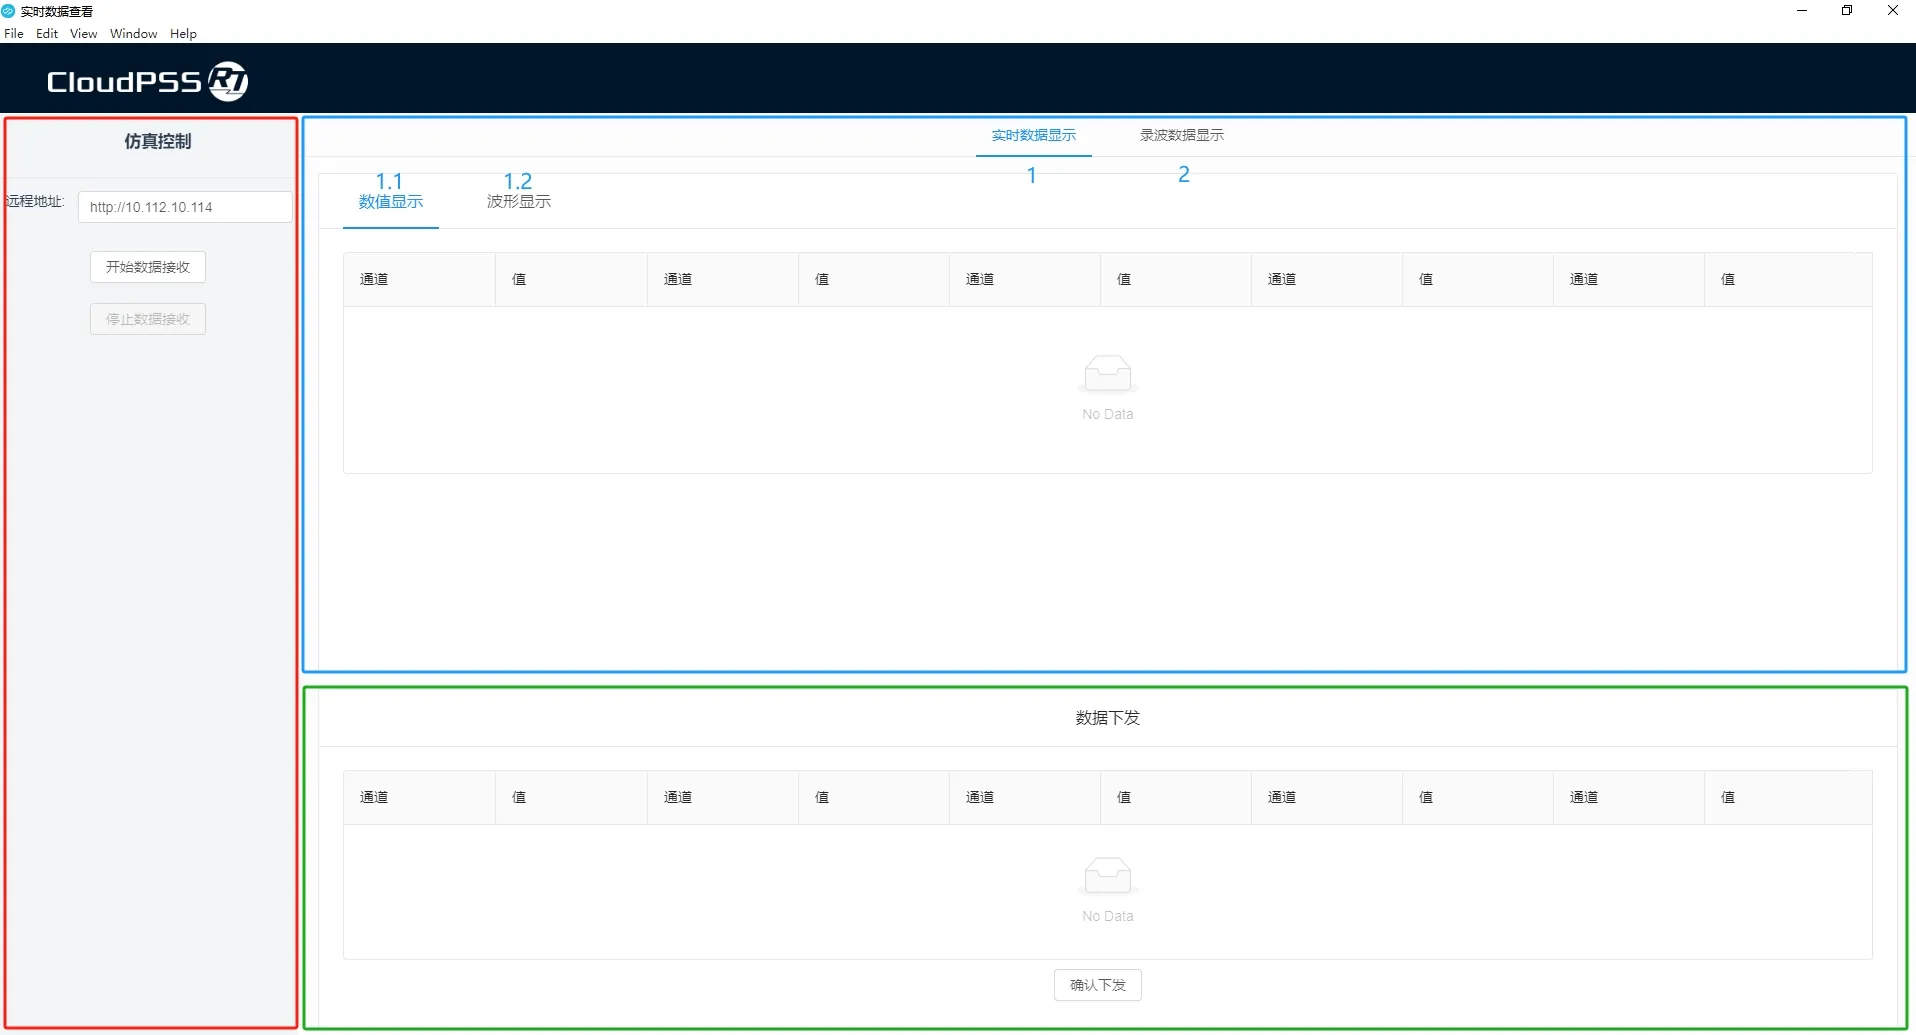1916x1035 pixels.
Task: Open the Window menu
Action: [134, 33]
